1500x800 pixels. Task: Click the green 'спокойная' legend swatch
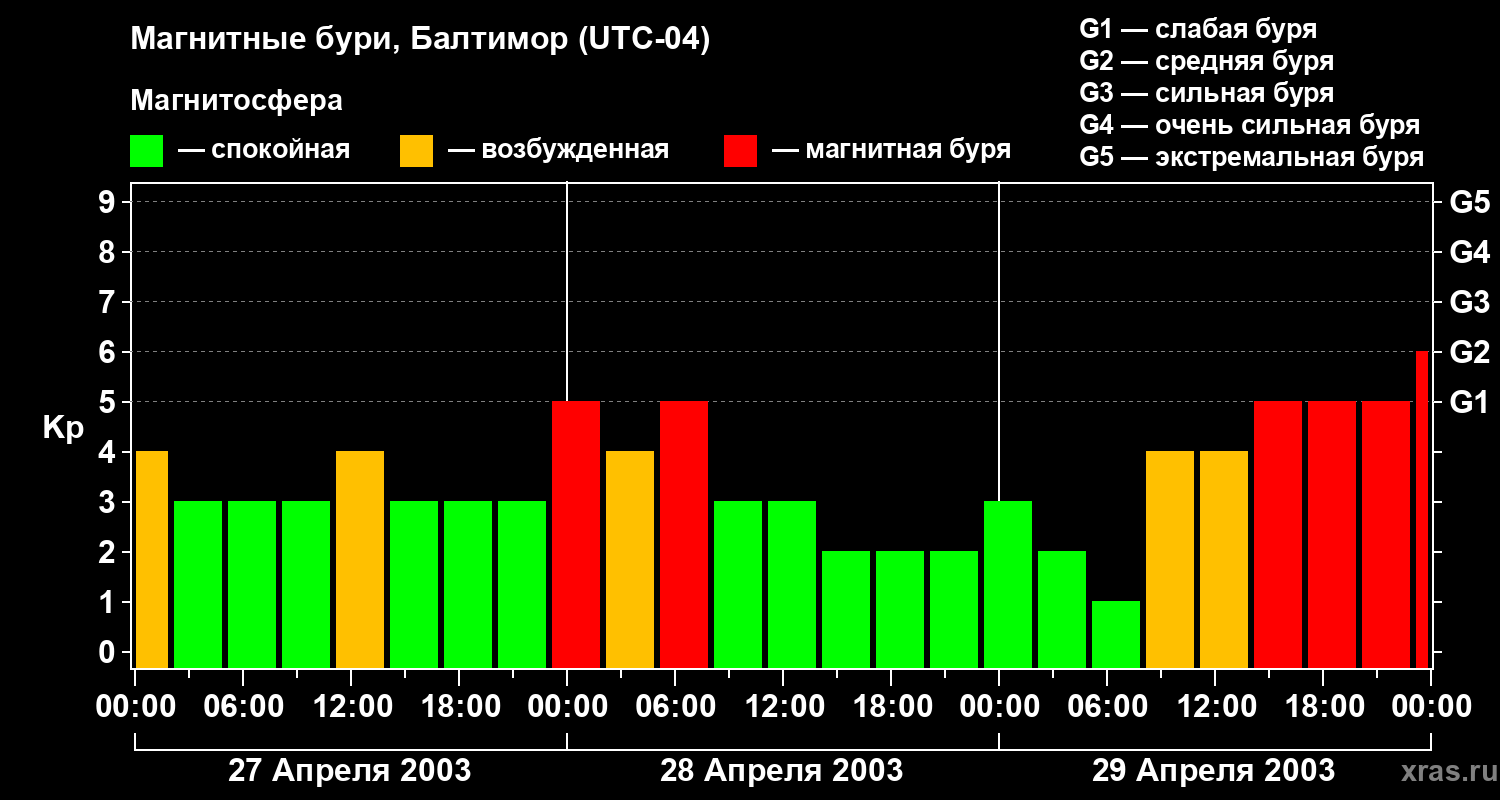click(146, 151)
